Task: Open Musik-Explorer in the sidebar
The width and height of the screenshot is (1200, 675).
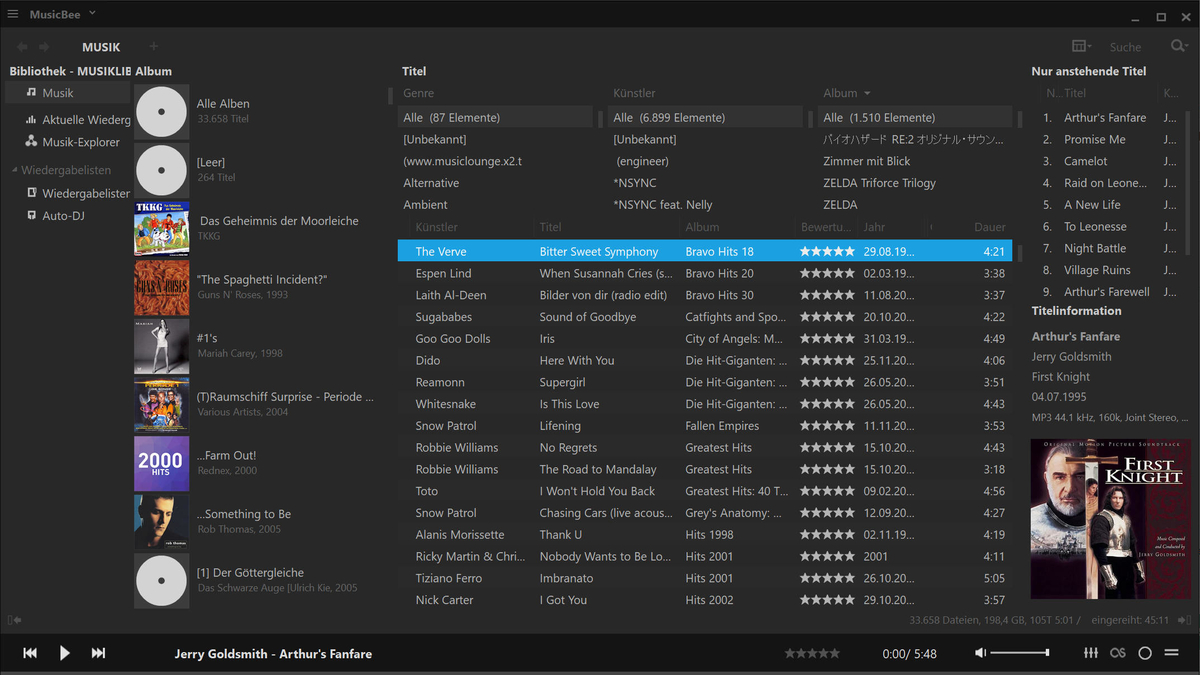Action: (x=80, y=142)
